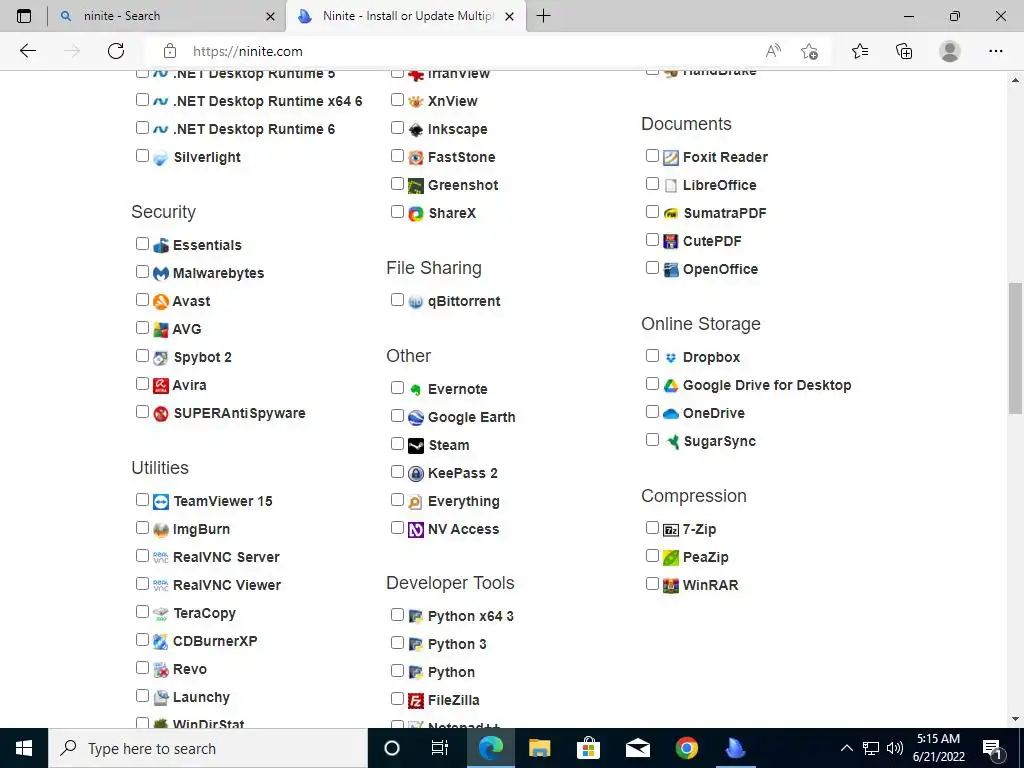Open File Explorer from the taskbar
Viewport: 1024px width, 768px height.
coord(539,748)
